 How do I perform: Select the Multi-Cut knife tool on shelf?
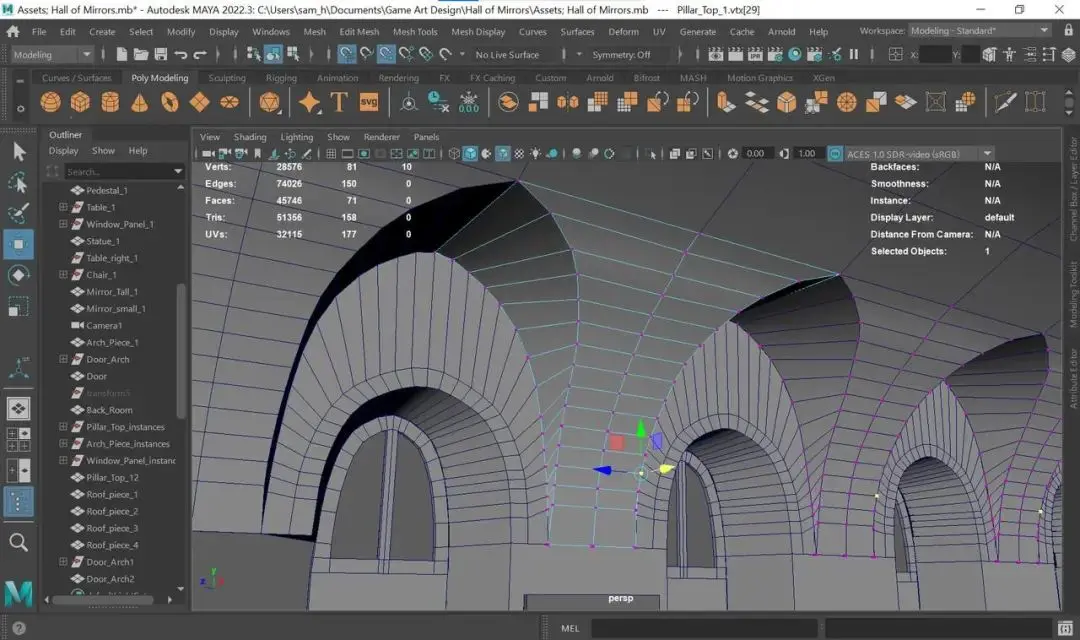tap(1005, 103)
